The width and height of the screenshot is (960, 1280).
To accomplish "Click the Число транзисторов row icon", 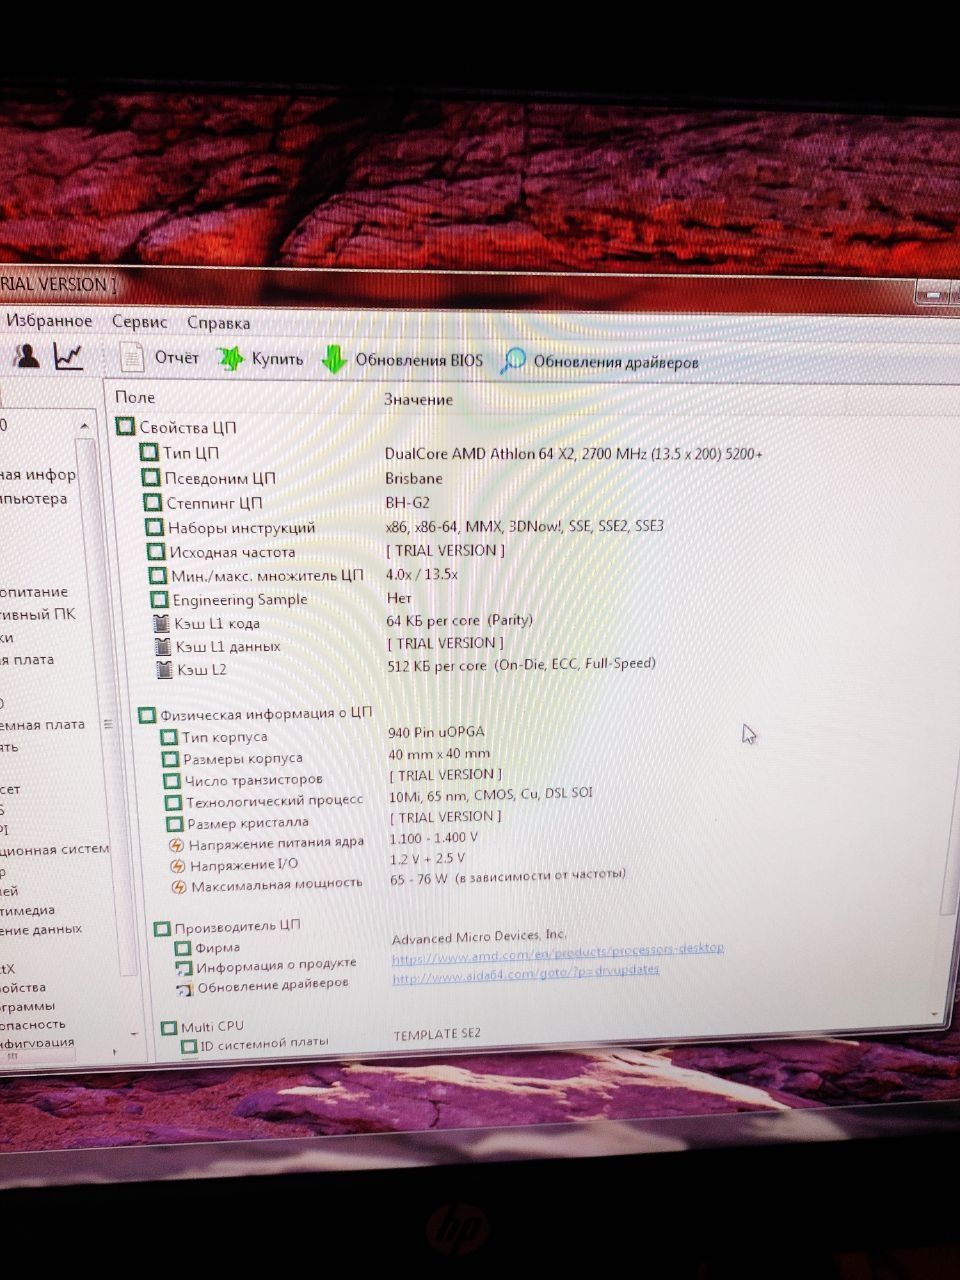I will tap(173, 780).
